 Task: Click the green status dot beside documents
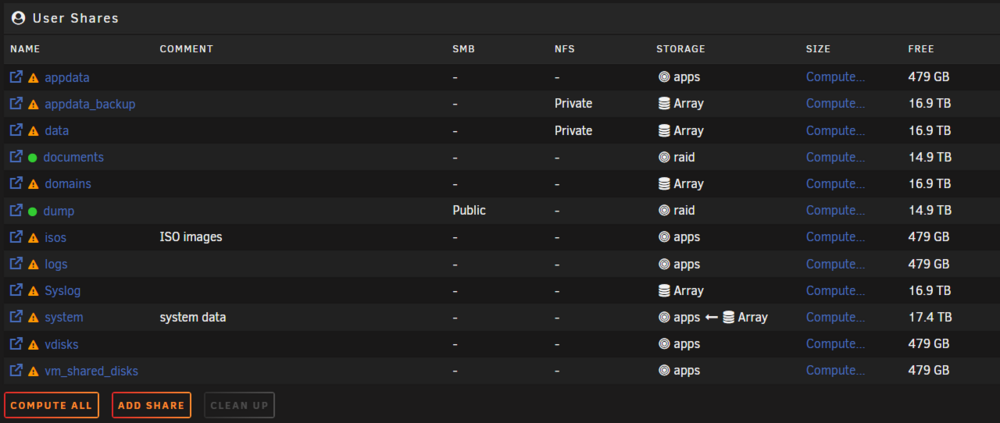click(x=33, y=158)
